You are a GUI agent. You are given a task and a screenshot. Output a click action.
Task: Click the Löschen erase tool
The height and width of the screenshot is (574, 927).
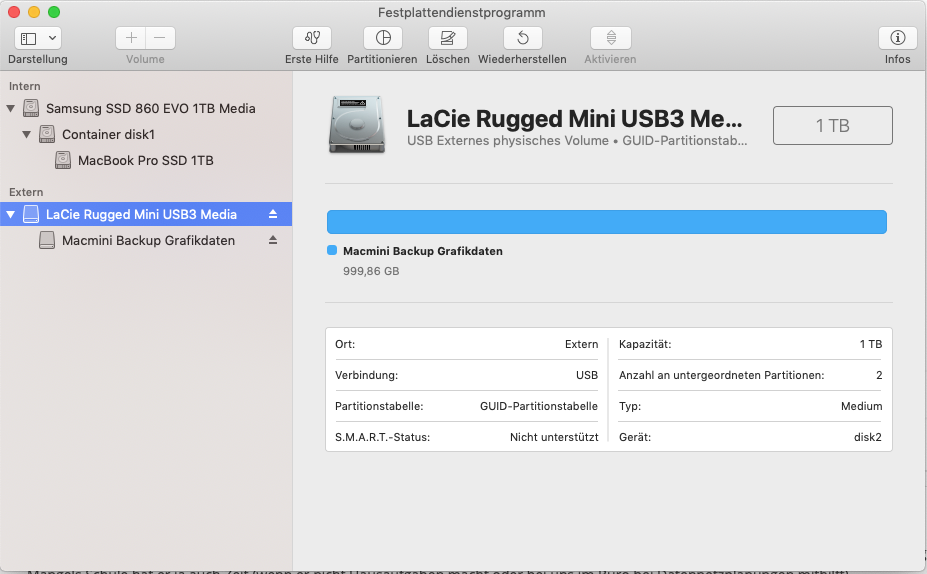[x=448, y=38]
